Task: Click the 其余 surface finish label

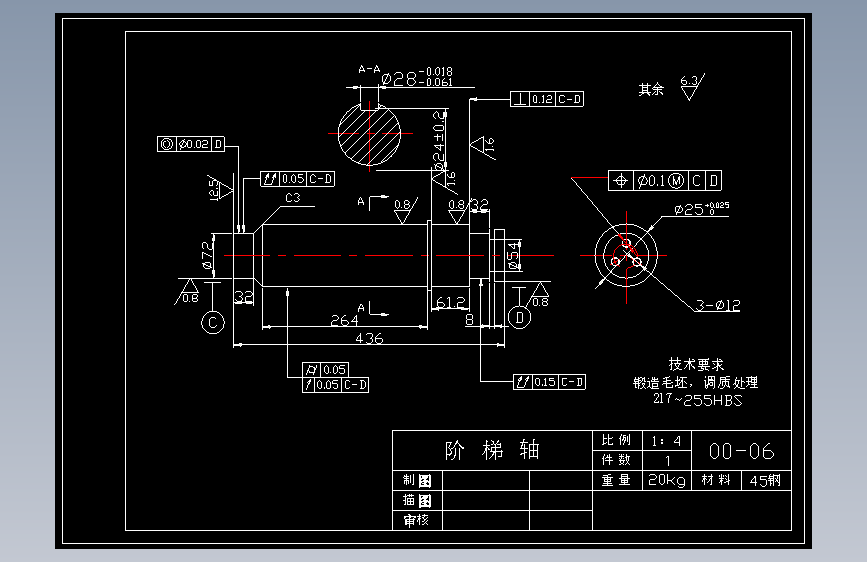Action: (651, 89)
